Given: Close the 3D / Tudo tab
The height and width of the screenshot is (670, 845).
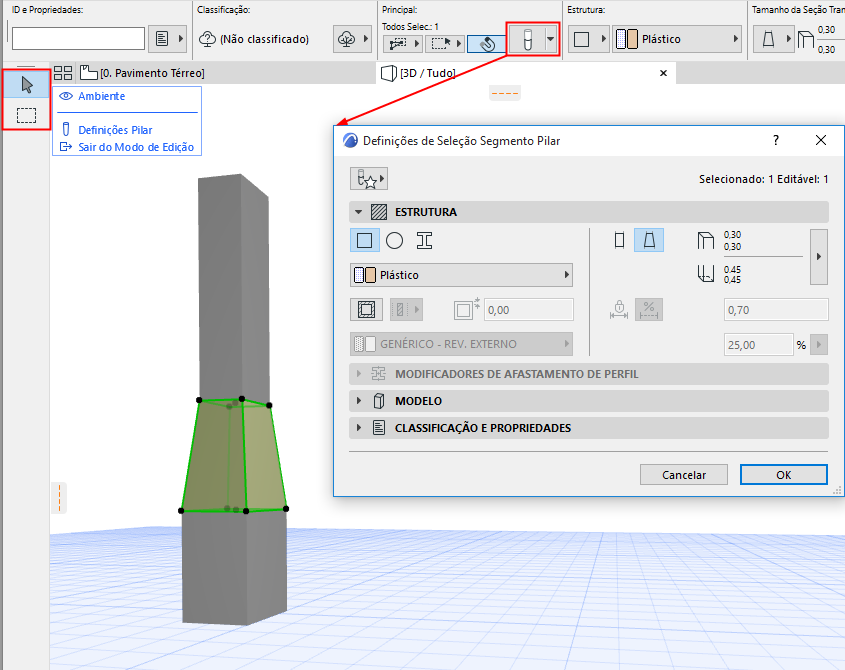Looking at the screenshot, I should pos(663,73).
